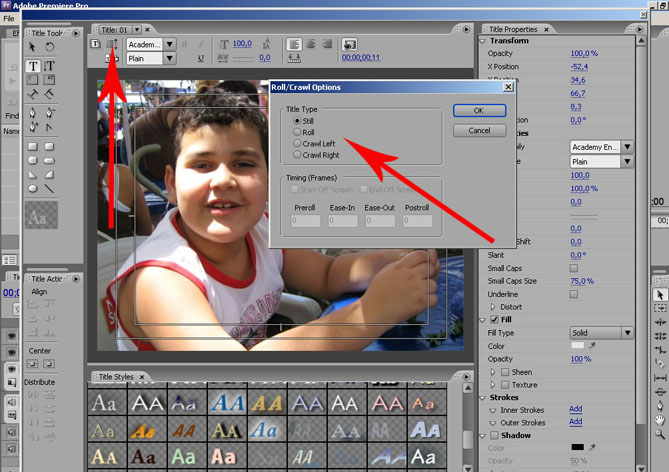
Task: Select the Roll radio button
Action: point(297,132)
